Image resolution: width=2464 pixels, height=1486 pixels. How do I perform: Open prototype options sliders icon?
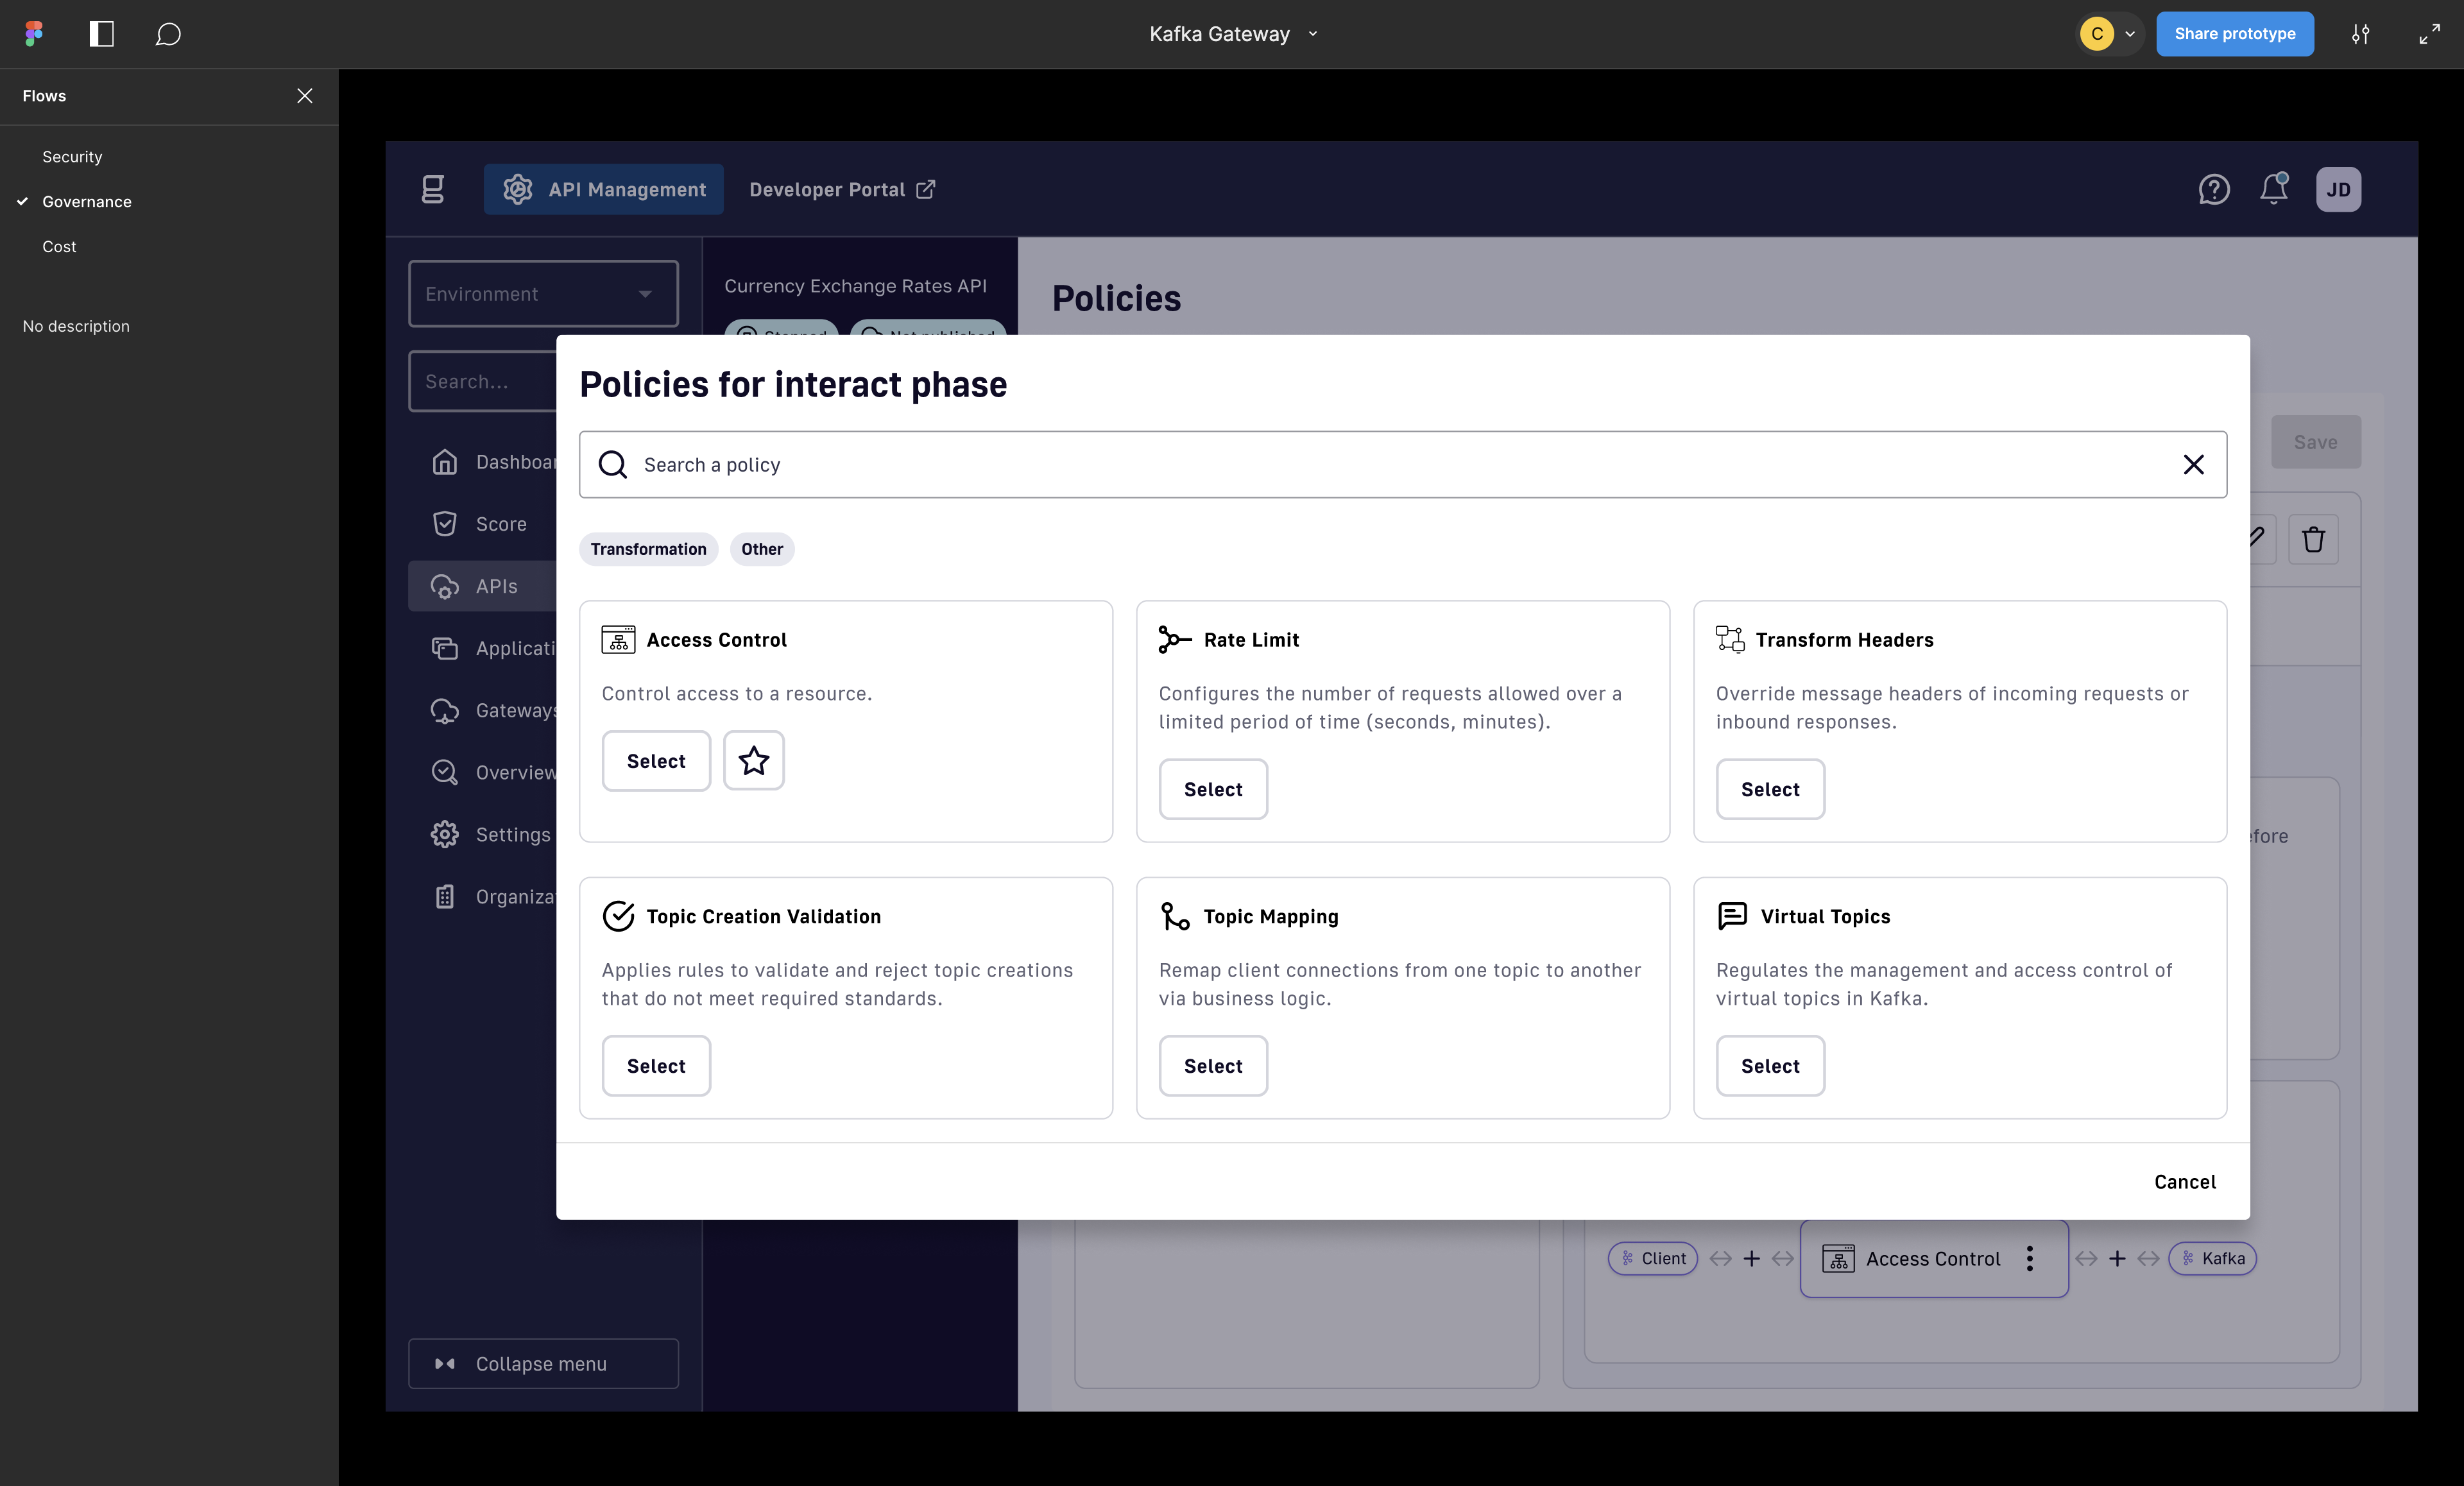coord(2360,34)
